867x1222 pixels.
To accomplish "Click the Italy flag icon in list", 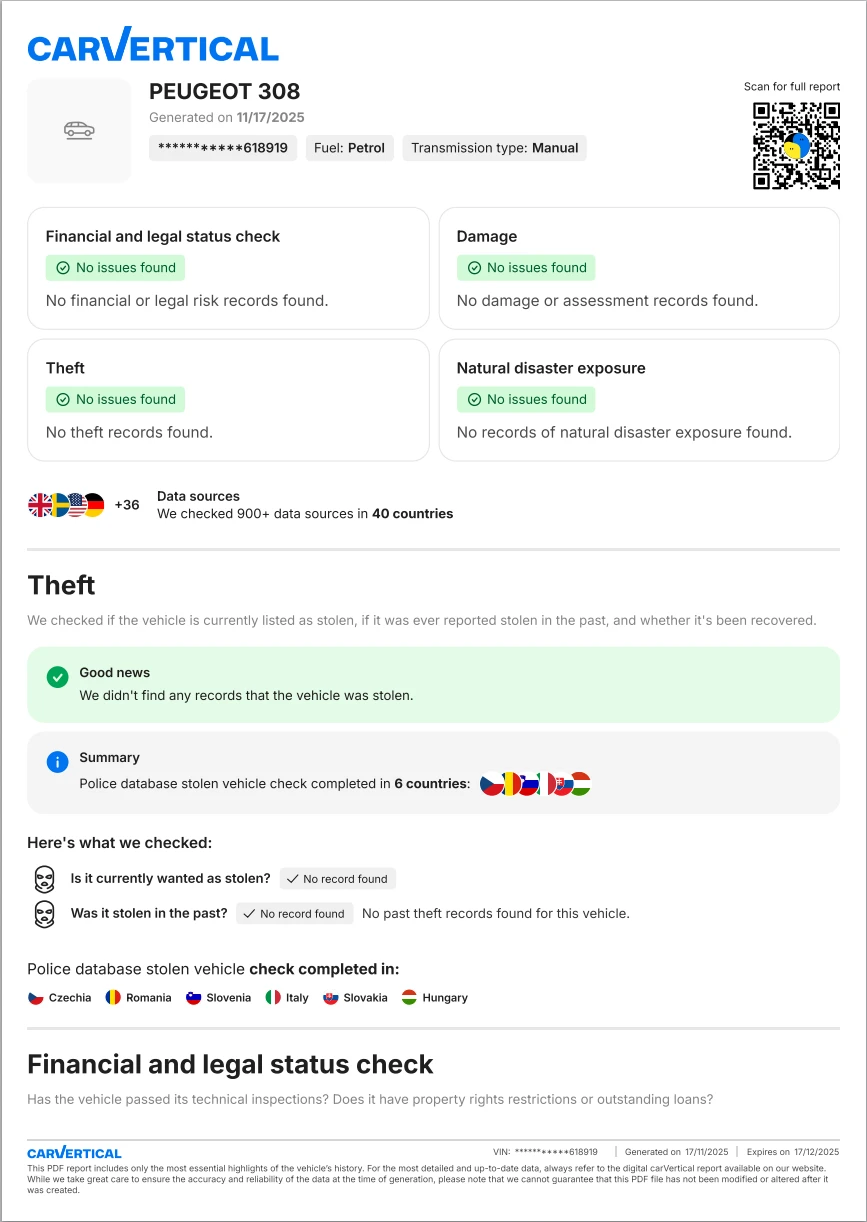I will coord(273,997).
